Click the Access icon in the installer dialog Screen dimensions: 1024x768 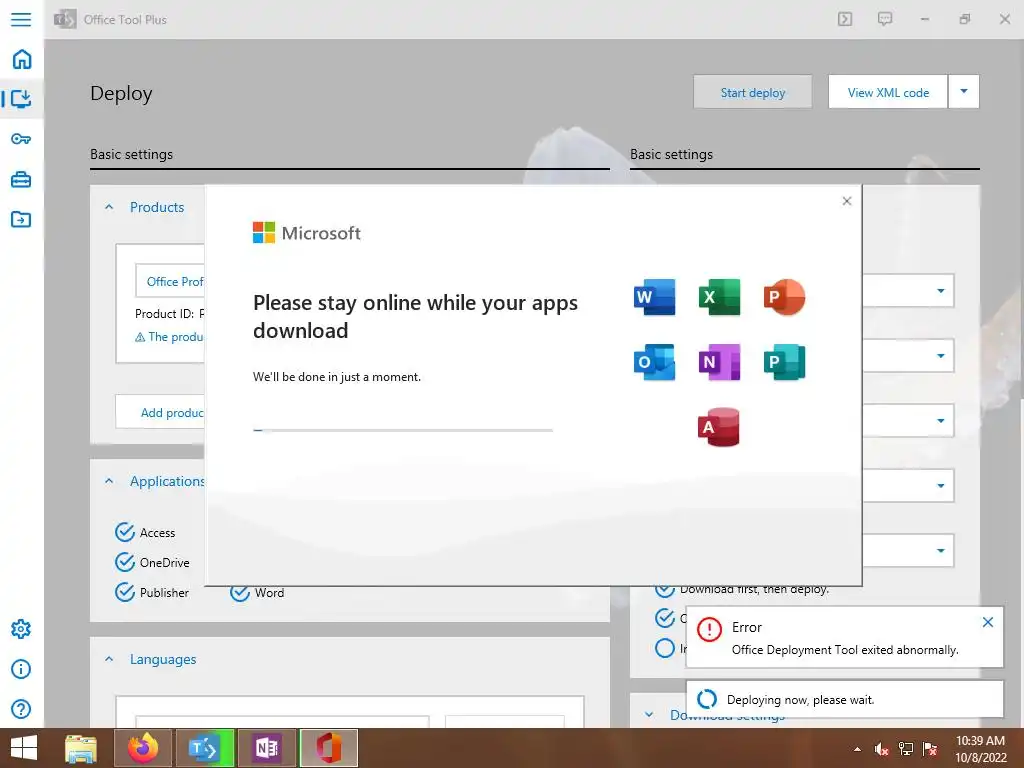[718, 427]
